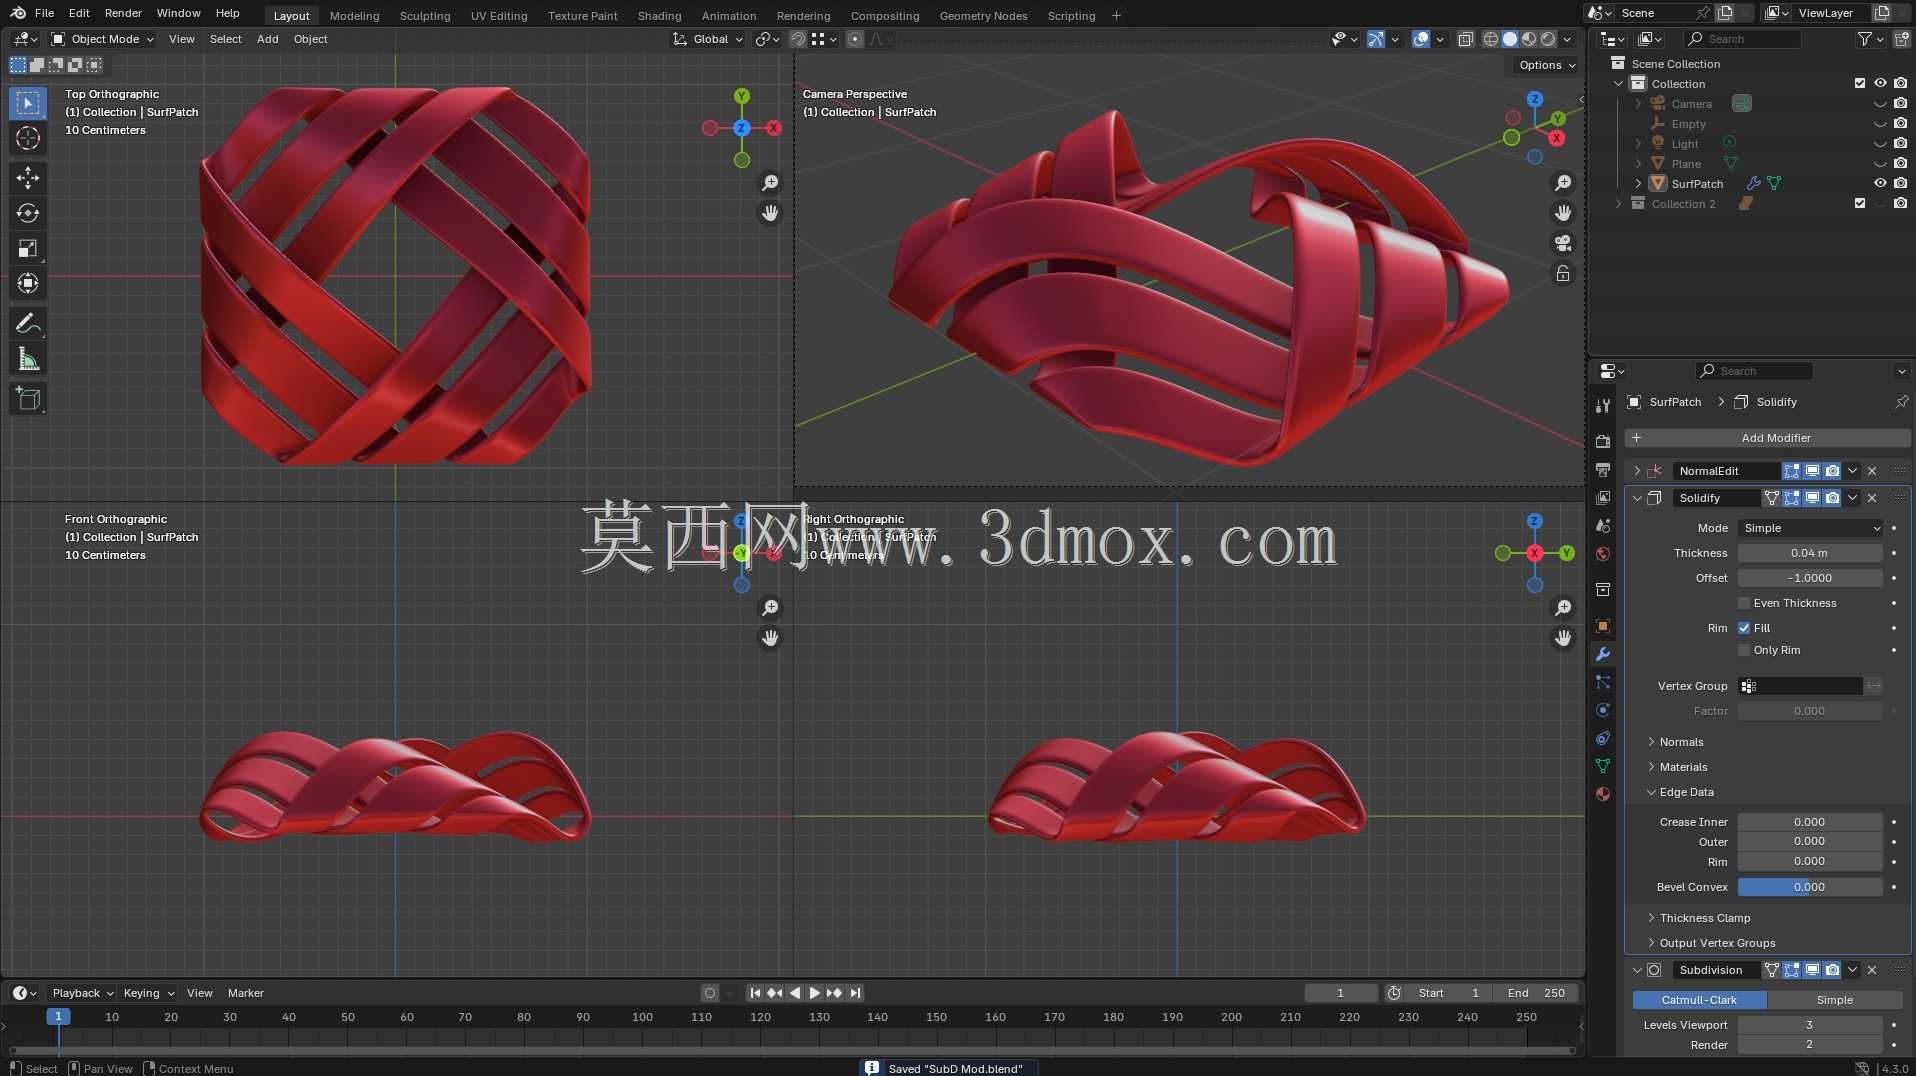Toggle Collection 2 exclude checkbox
This screenshot has width=1916, height=1076.
point(1860,203)
